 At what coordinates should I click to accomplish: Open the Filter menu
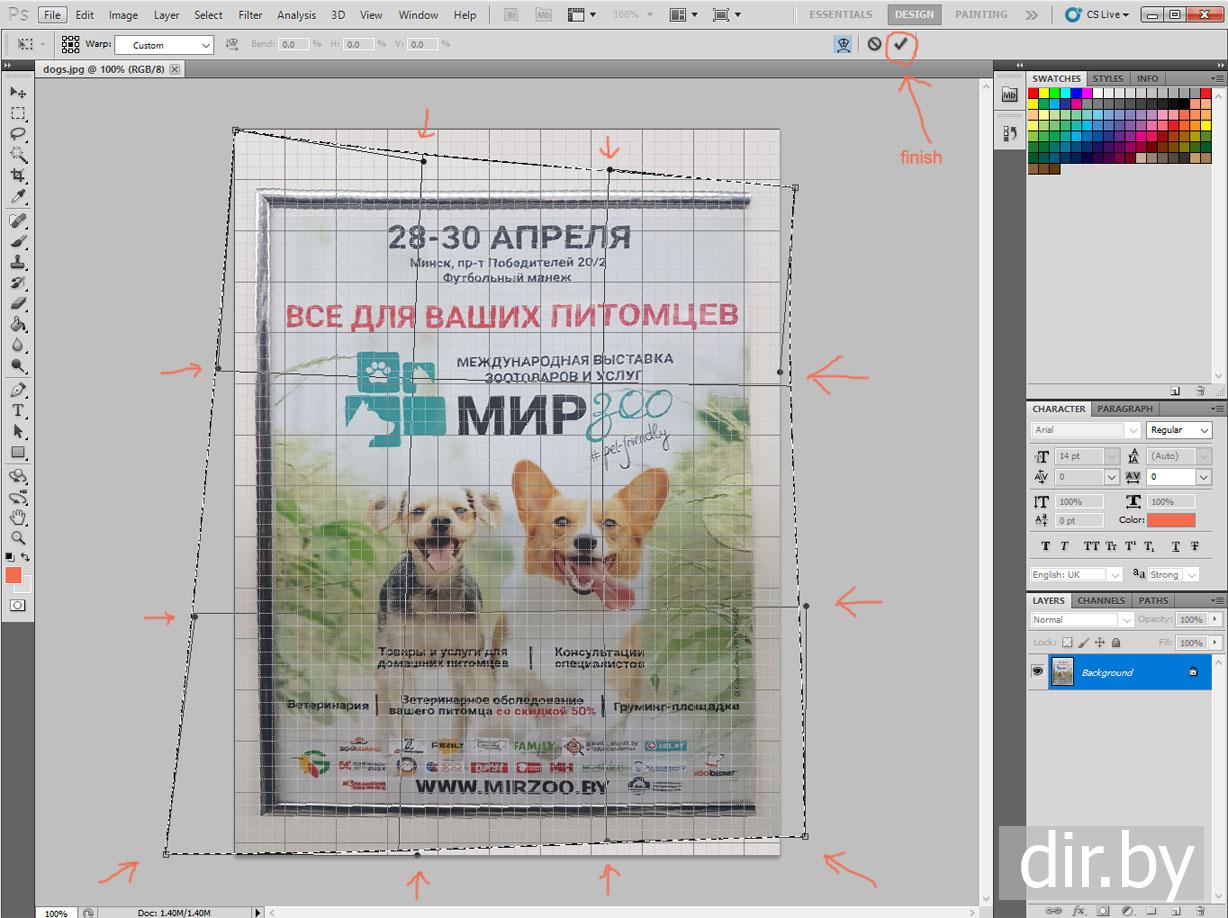click(x=250, y=15)
